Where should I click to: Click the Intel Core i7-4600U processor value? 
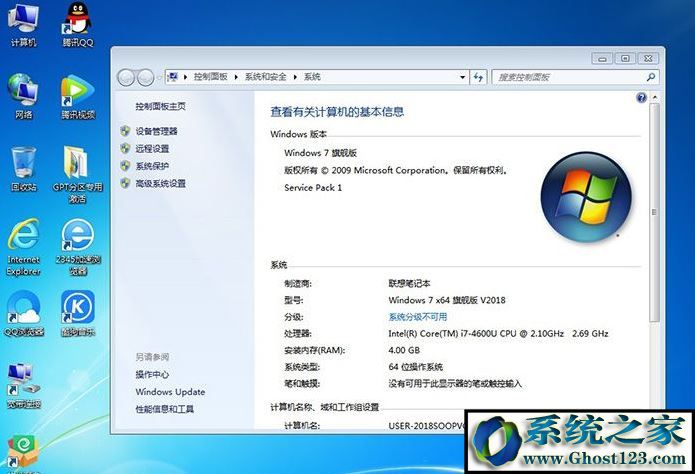(x=498, y=333)
